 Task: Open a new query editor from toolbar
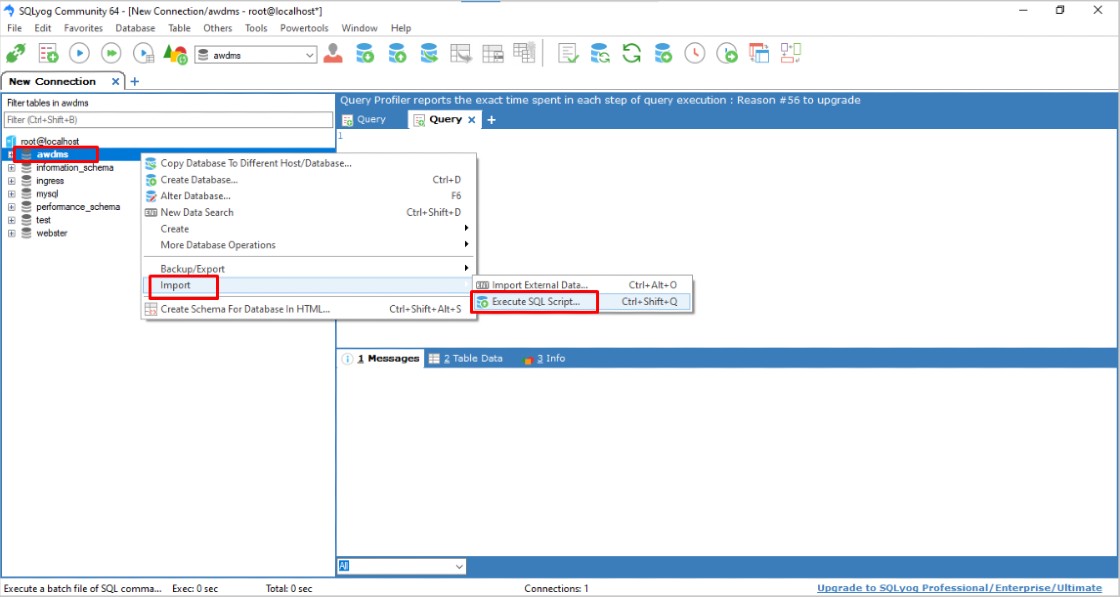coord(48,54)
